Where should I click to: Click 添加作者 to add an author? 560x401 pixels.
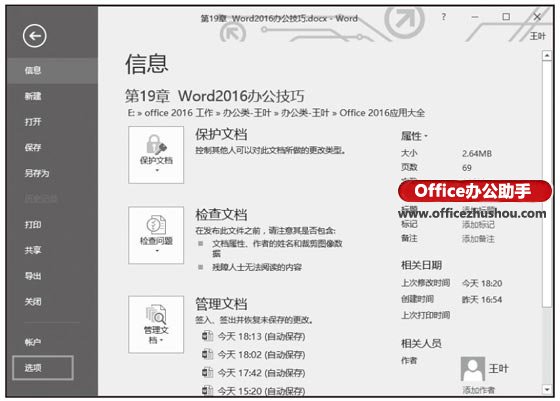point(478,390)
